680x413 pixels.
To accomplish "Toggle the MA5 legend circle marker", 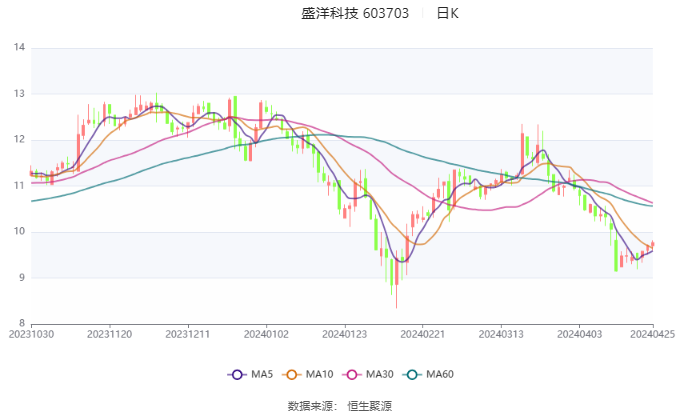I will tap(237, 374).
